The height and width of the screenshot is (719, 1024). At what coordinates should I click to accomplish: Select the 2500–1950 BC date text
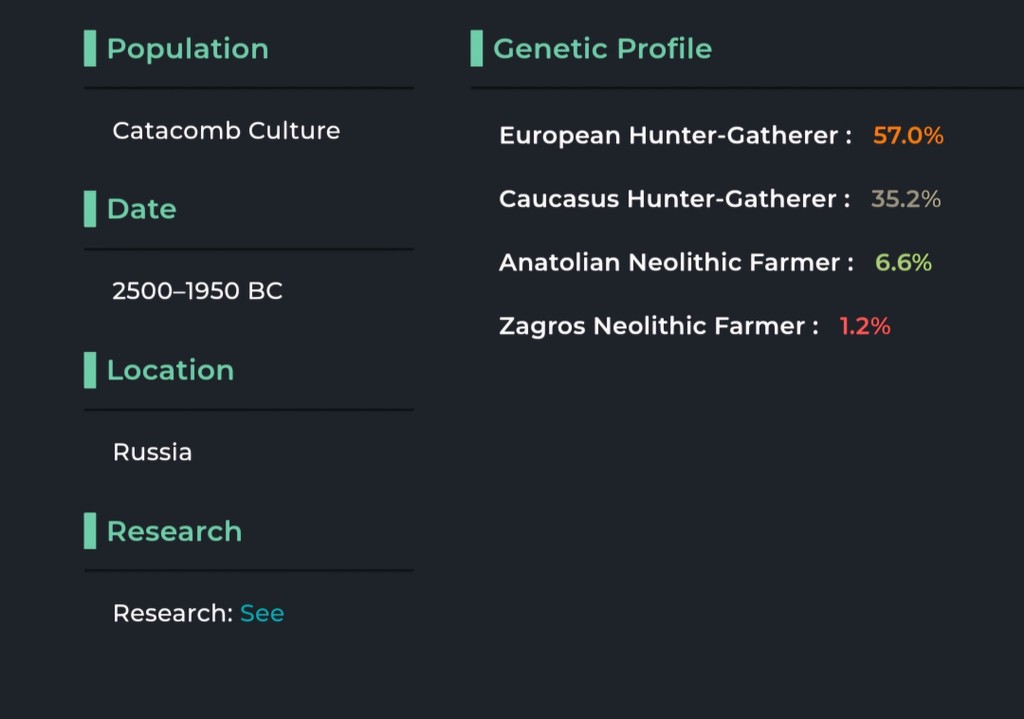[x=197, y=291]
